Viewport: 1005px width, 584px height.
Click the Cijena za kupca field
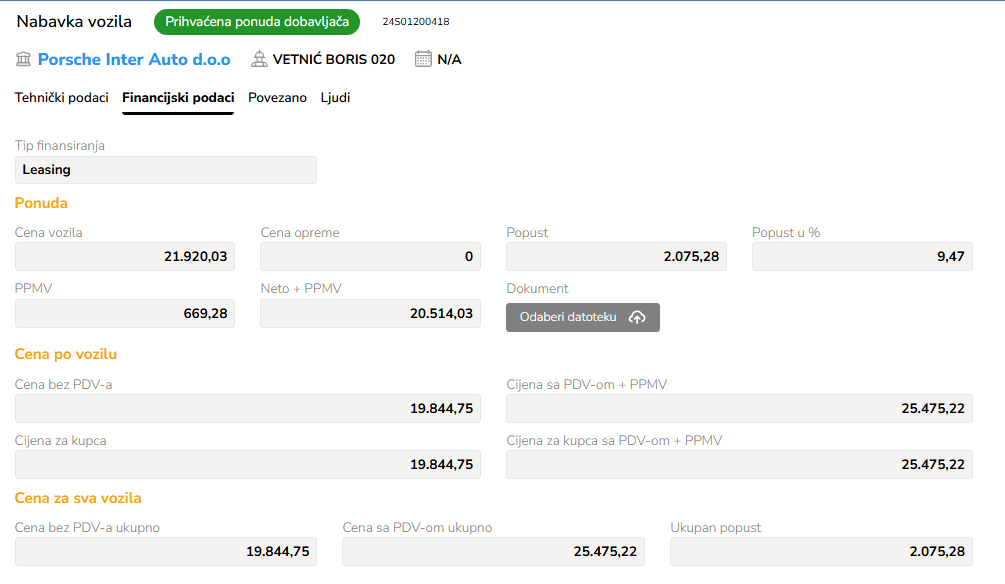[248, 465]
